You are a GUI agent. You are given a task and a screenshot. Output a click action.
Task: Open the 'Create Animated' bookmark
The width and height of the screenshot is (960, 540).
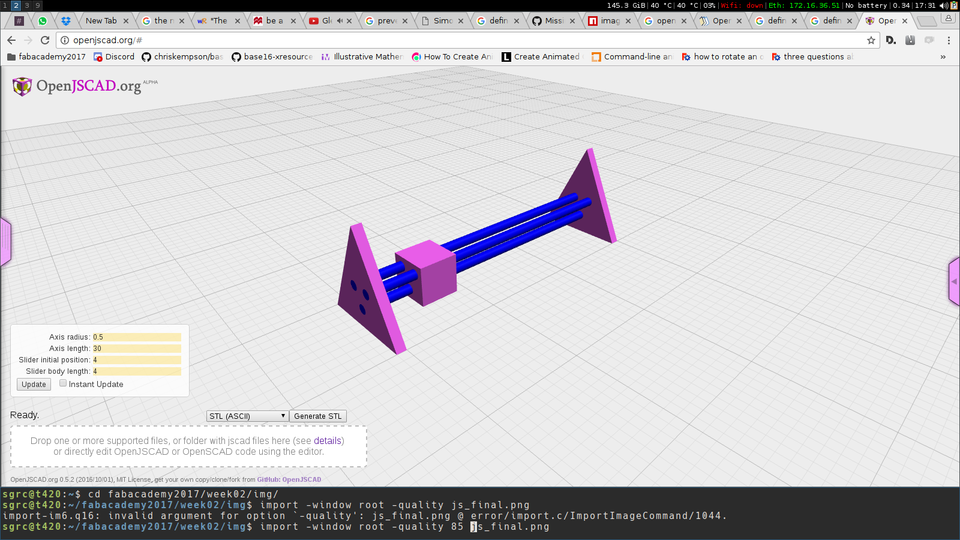(x=541, y=56)
